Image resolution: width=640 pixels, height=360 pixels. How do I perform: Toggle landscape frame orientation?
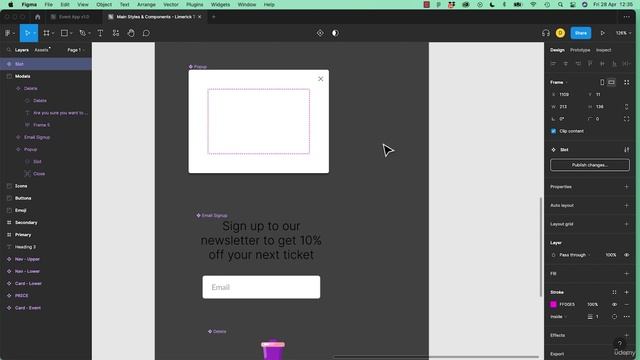click(611, 82)
